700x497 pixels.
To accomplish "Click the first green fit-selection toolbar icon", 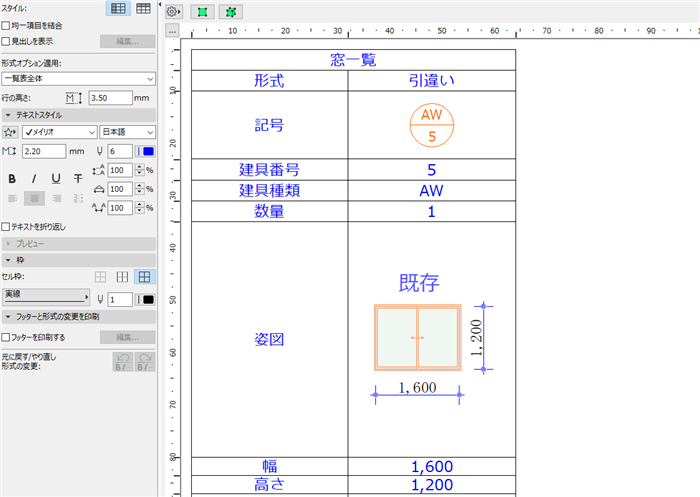I will pos(202,12).
